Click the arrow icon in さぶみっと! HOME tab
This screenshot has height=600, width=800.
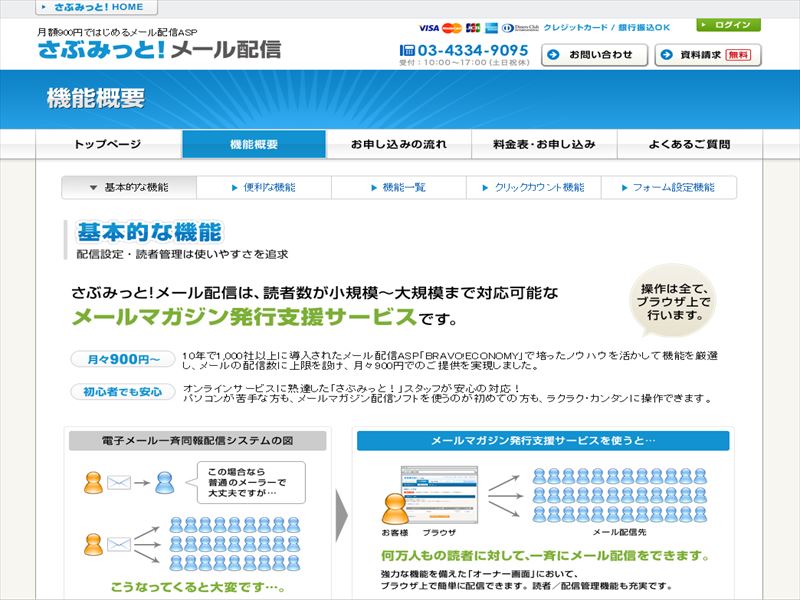(44, 7)
